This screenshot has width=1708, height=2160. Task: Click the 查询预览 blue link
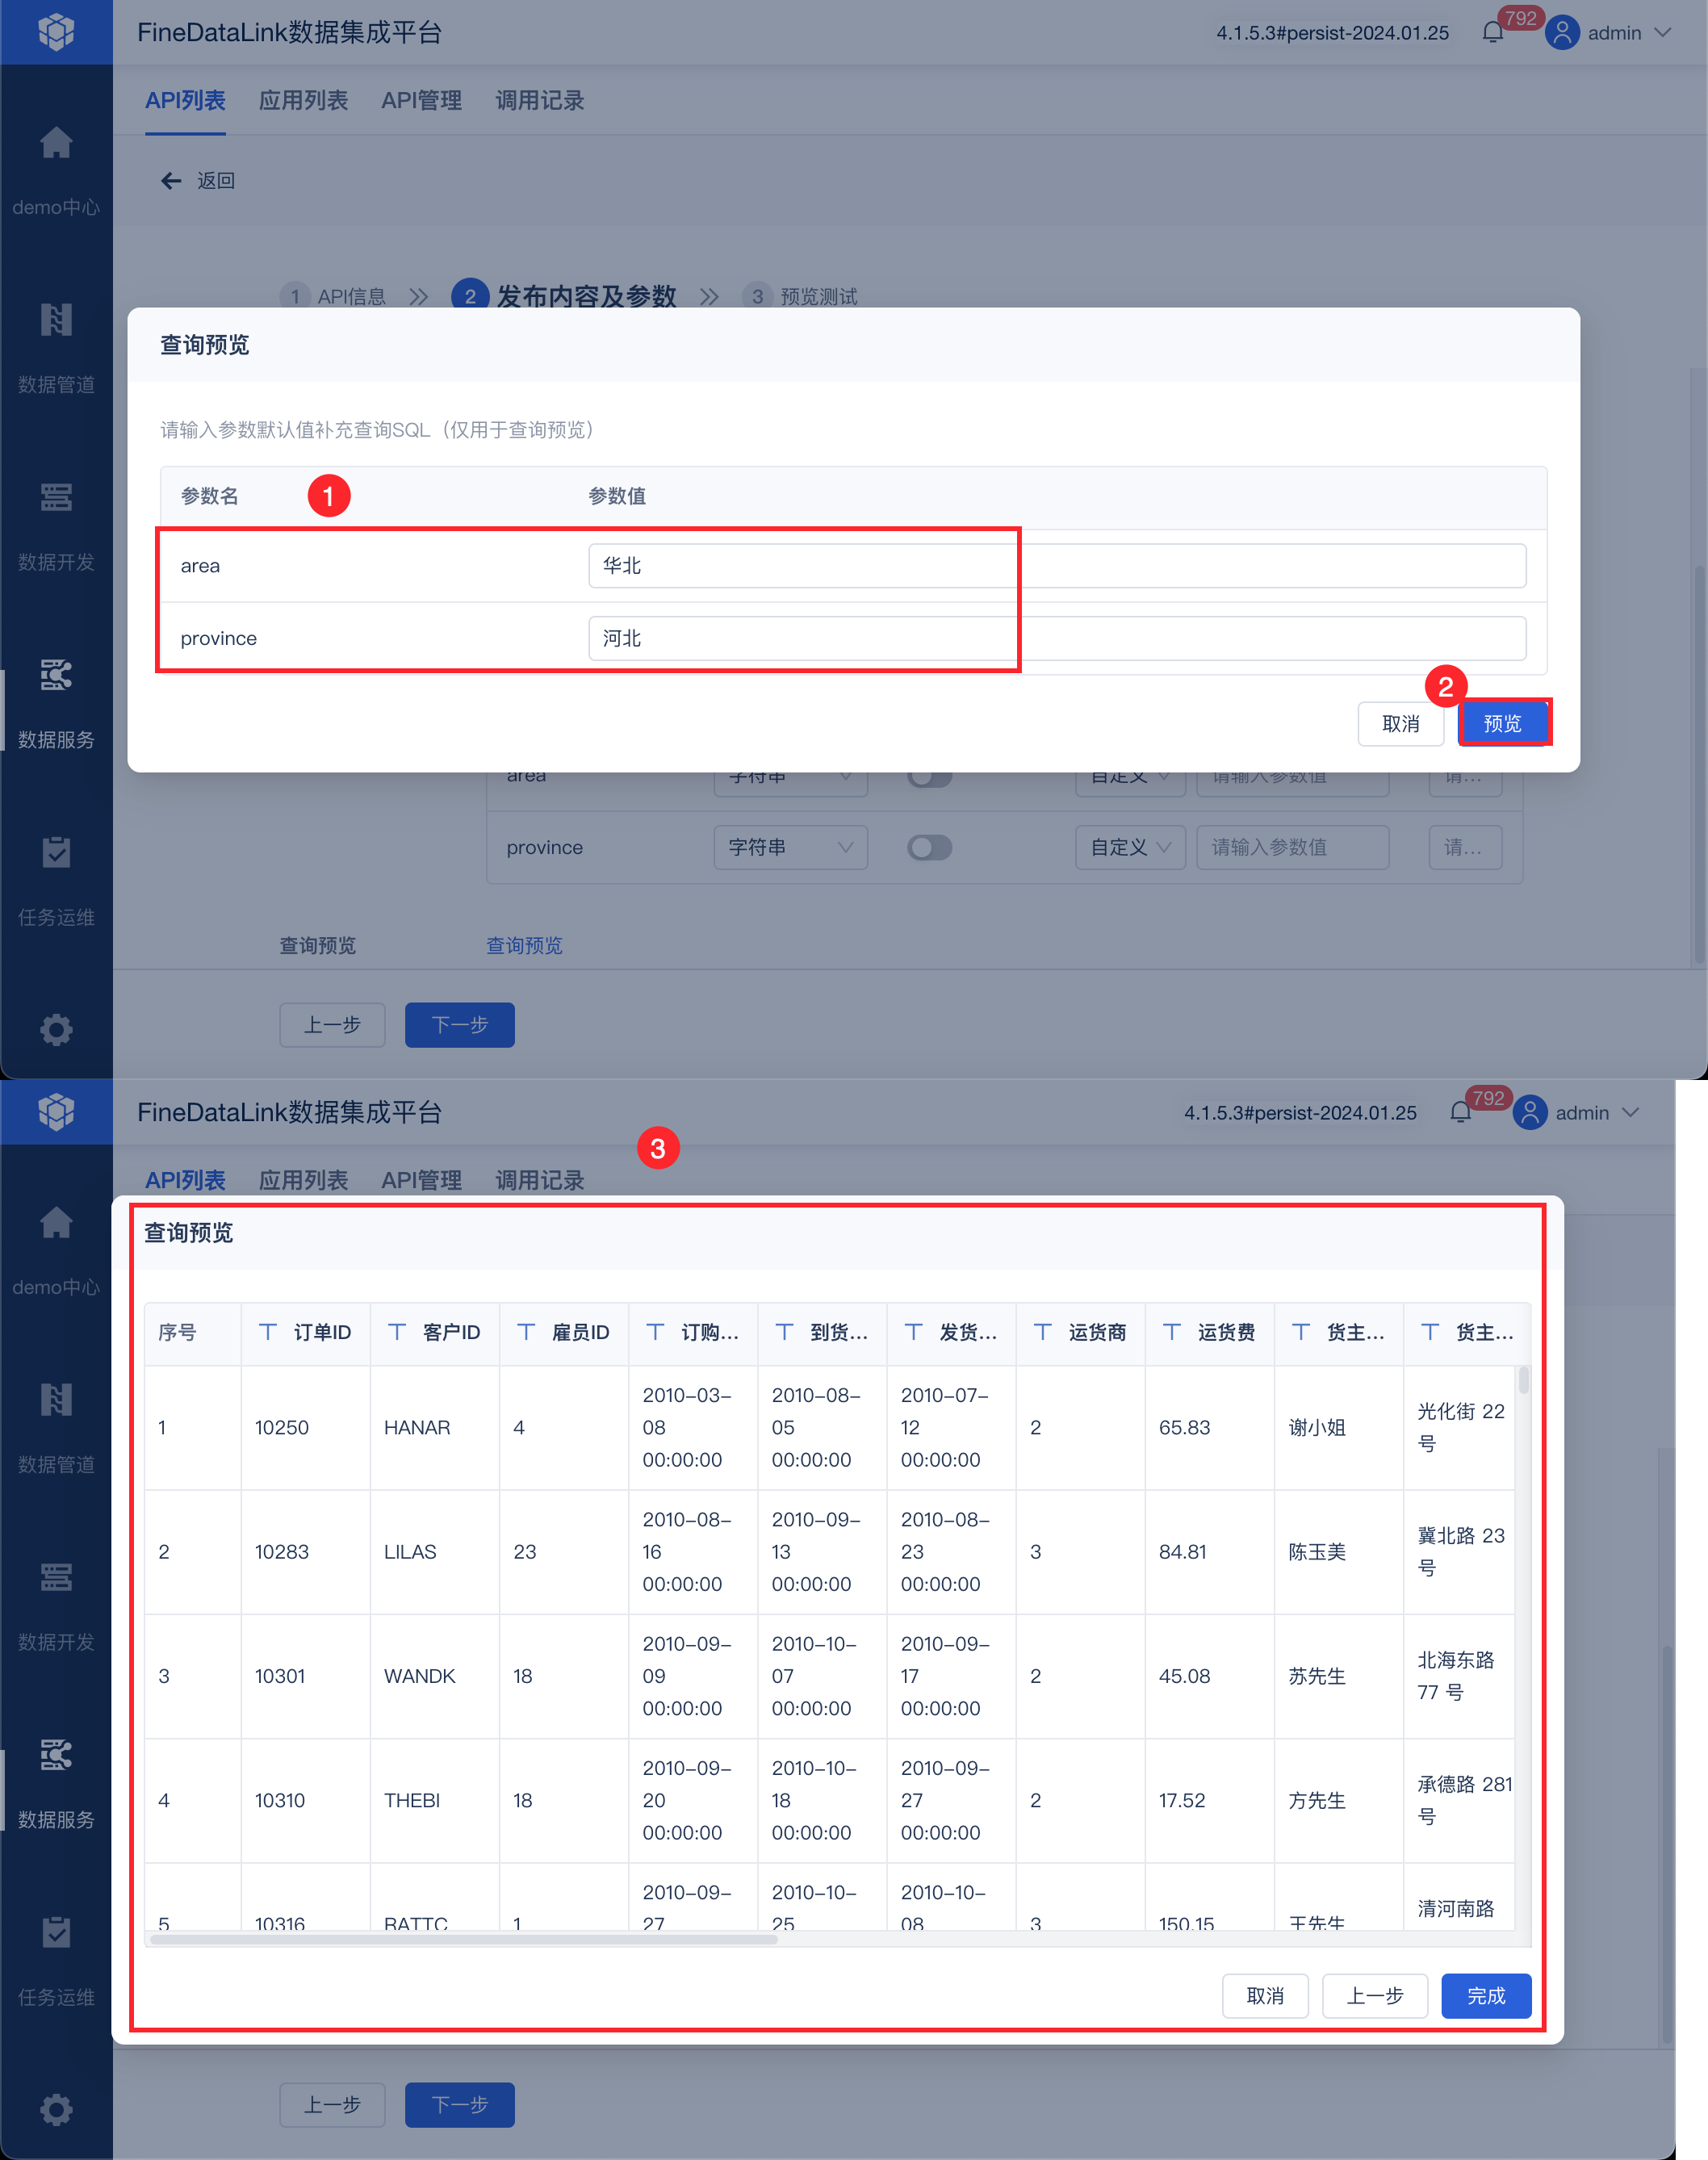coord(524,945)
